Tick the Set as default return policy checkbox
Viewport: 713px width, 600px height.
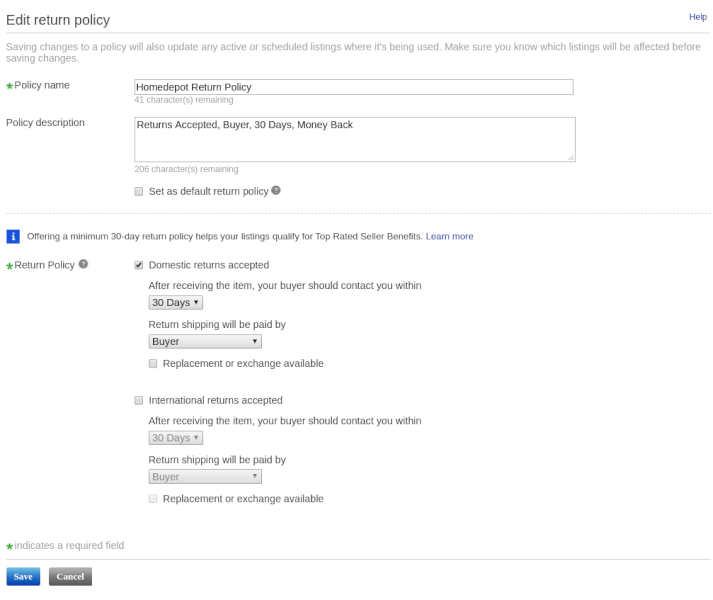(139, 192)
